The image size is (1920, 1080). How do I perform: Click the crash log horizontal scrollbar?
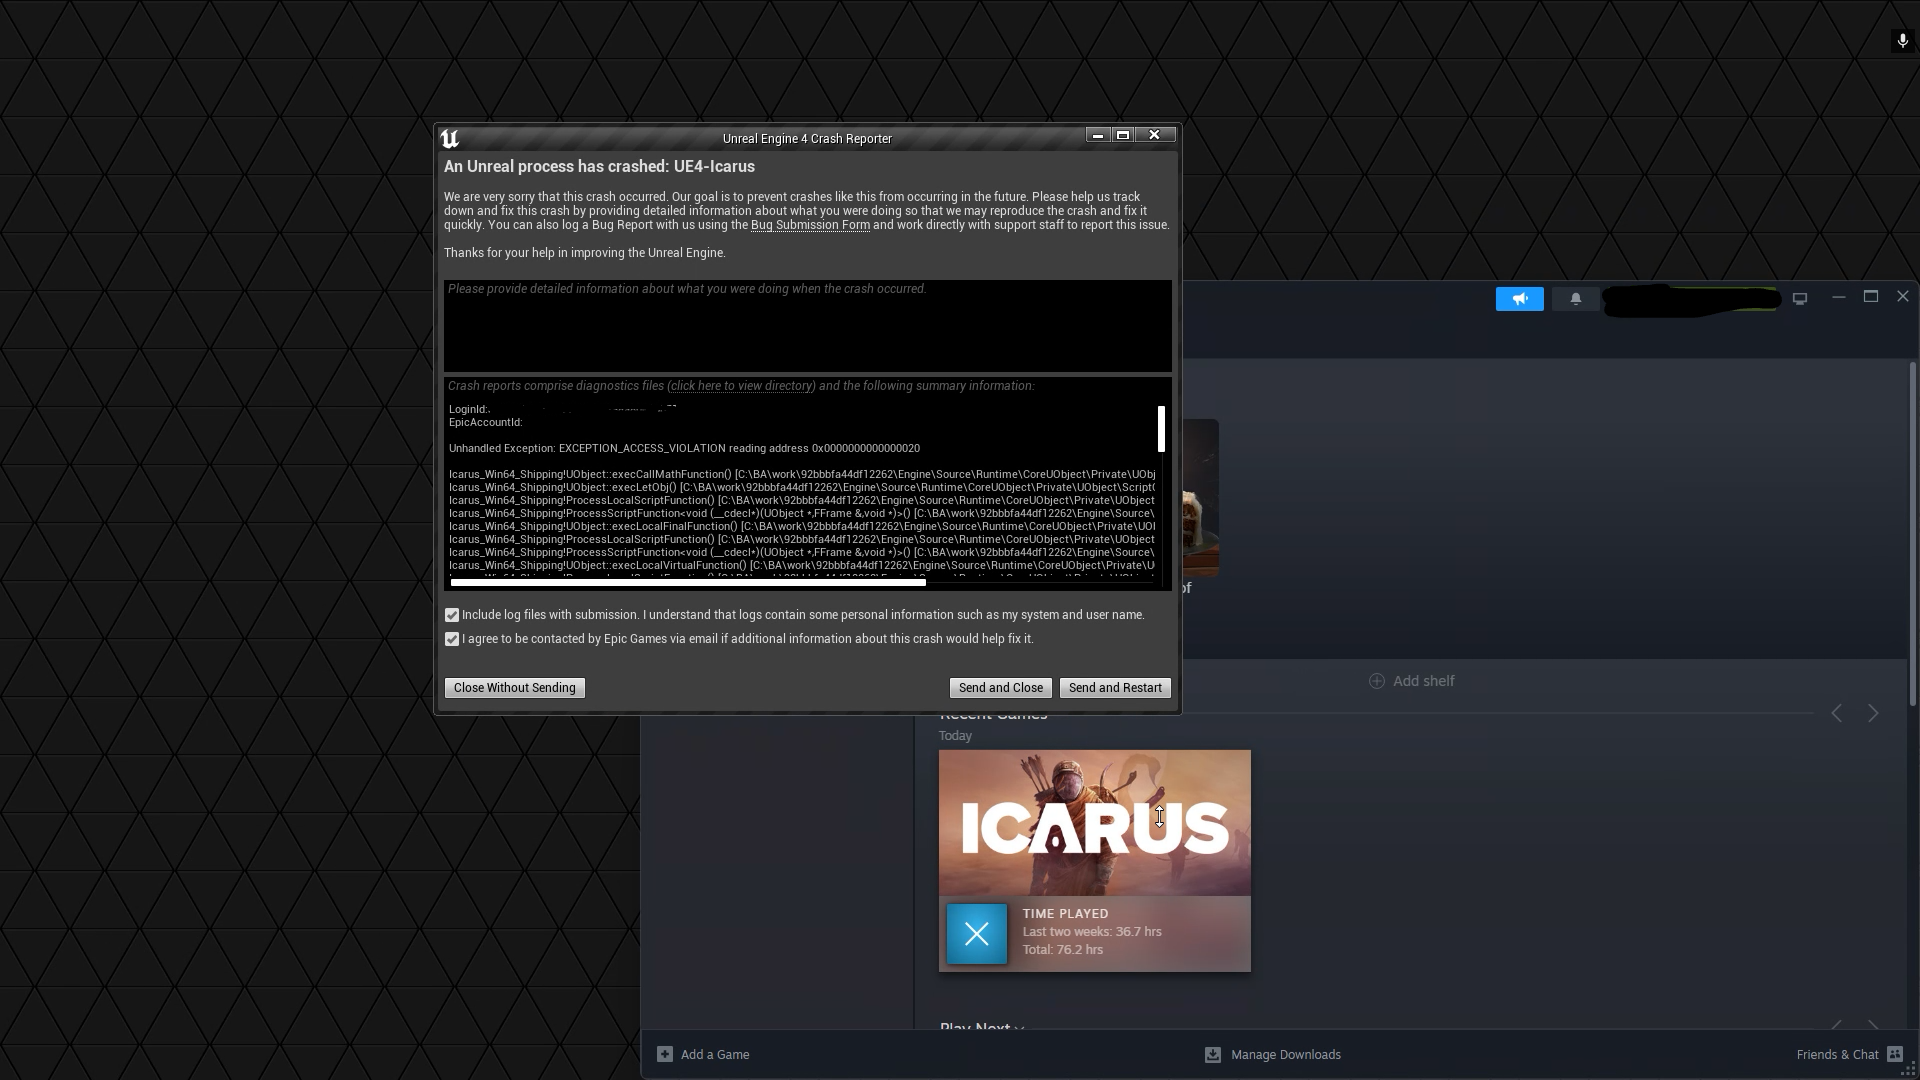688,582
